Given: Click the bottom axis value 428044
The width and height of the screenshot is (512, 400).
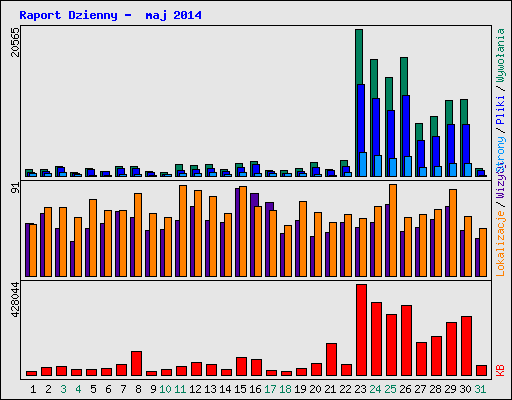Looking at the screenshot, I should 16,300.
